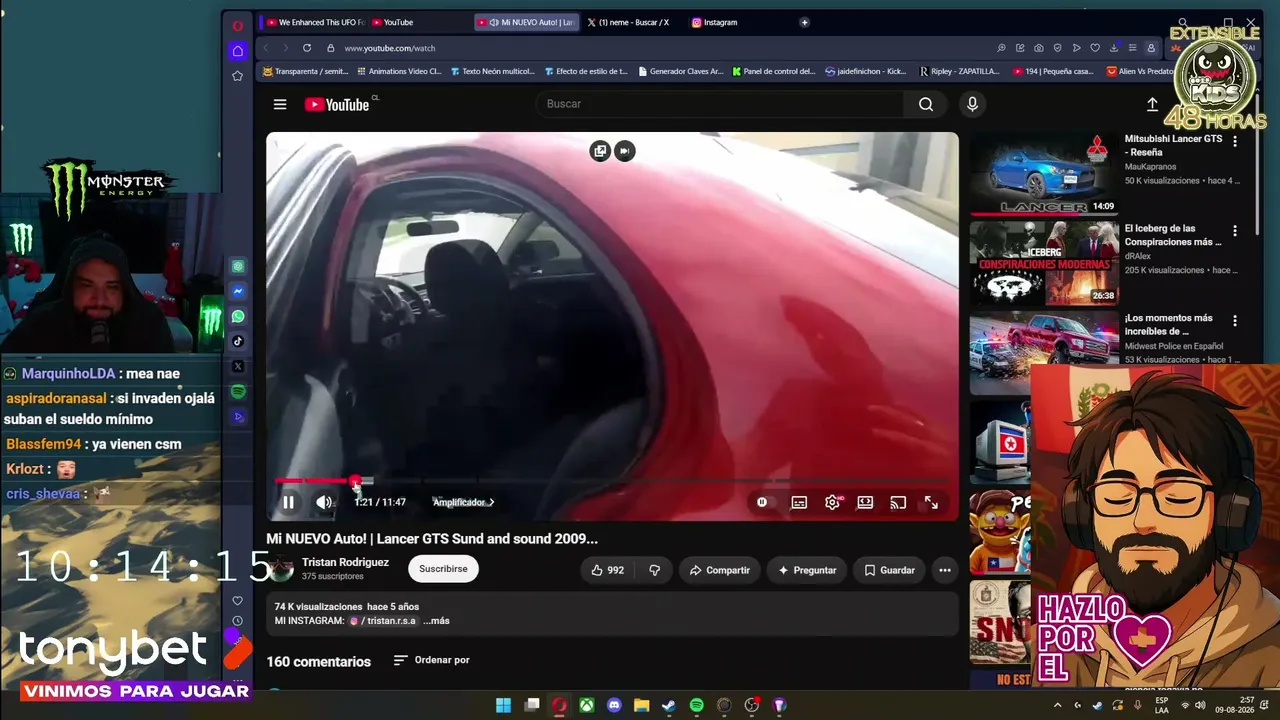Open video player settings gear
The image size is (1280, 720).
(x=832, y=502)
